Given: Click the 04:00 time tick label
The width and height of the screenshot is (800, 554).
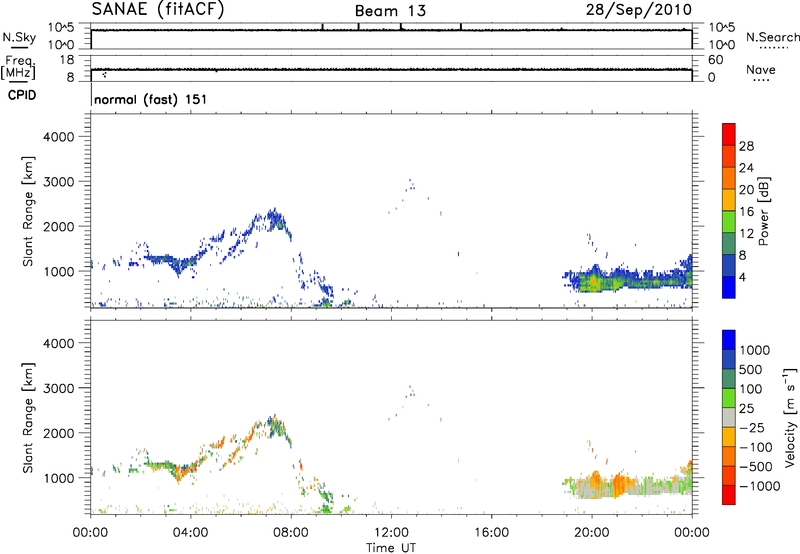Looking at the screenshot, I should pos(191,533).
